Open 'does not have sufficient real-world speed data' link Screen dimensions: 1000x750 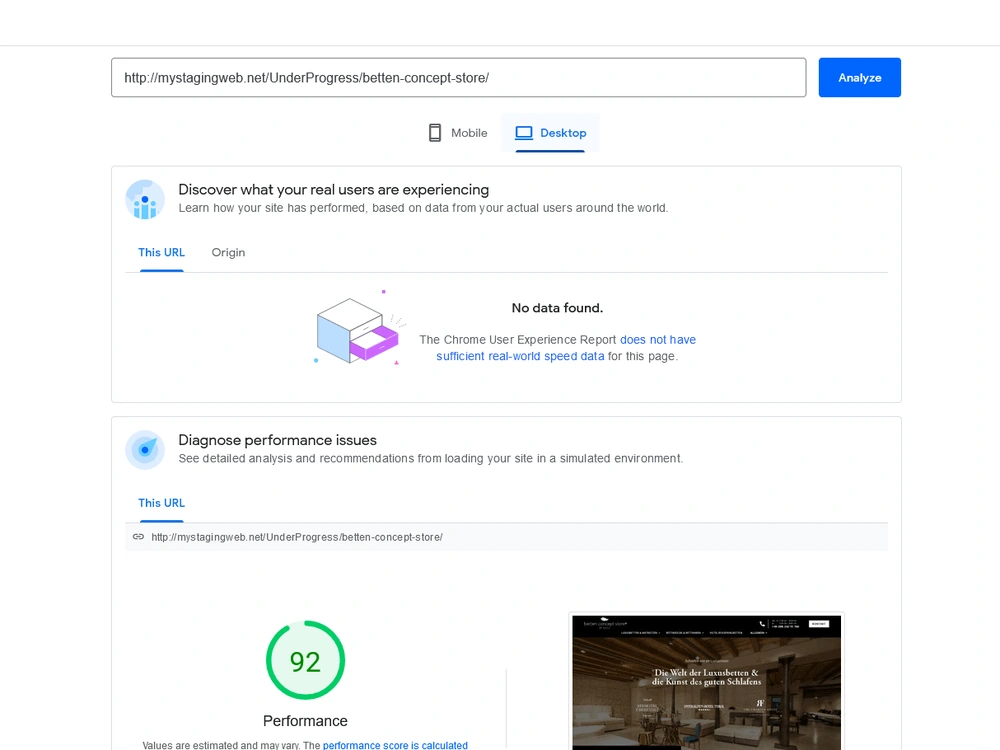565,348
